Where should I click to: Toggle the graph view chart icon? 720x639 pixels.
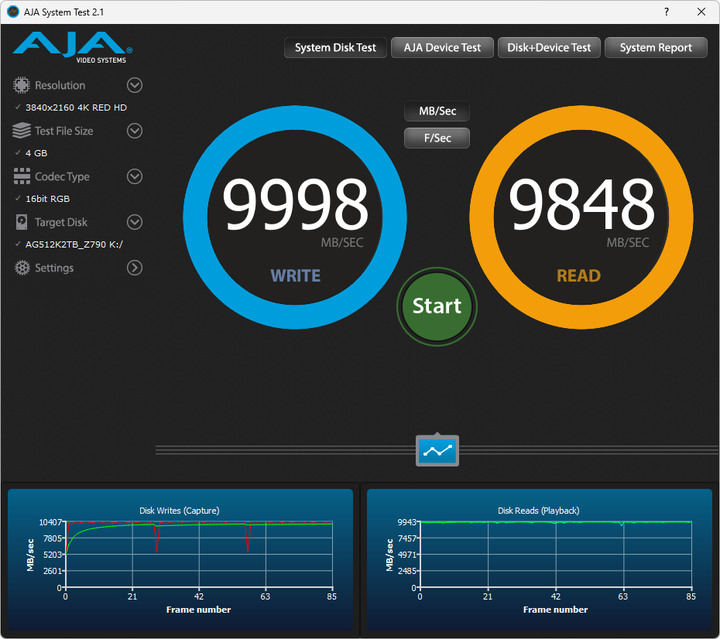pos(437,450)
